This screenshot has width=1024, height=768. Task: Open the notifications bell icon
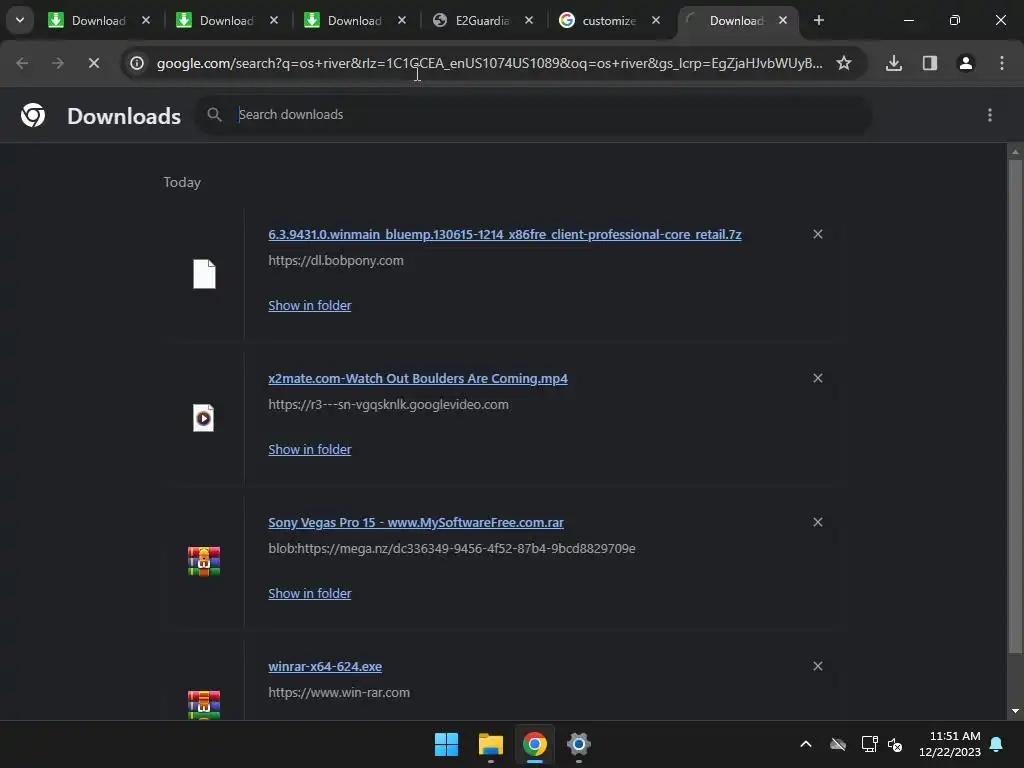tap(997, 744)
